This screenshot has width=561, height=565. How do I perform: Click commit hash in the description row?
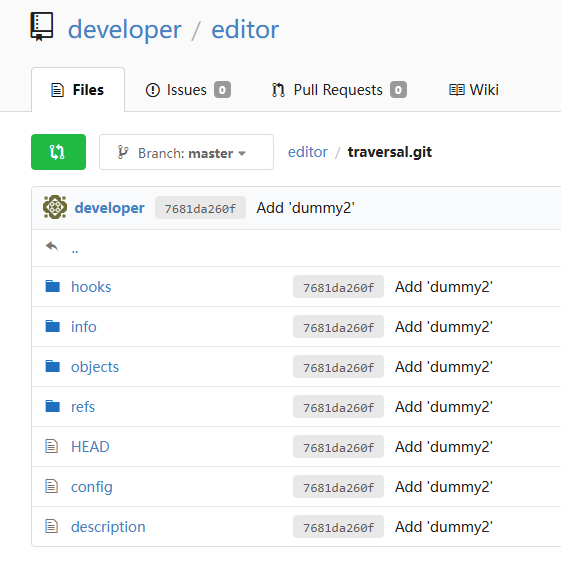tap(338, 527)
